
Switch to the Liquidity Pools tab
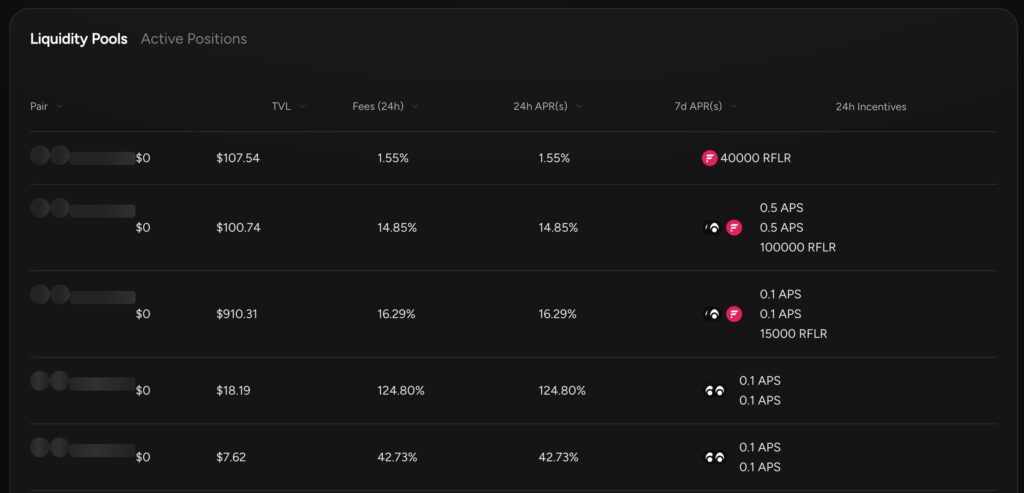click(79, 39)
